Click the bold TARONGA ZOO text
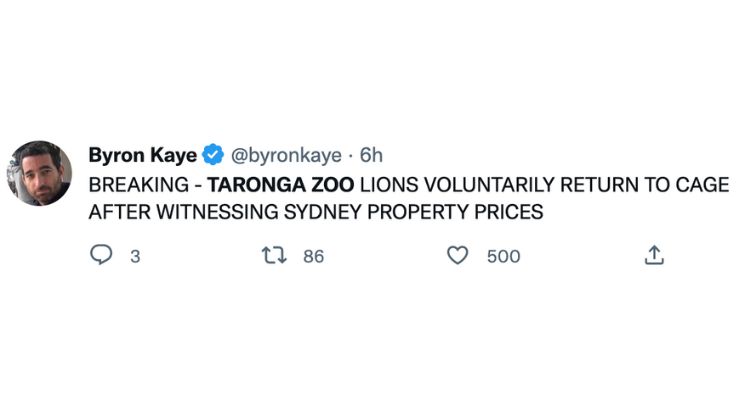The image size is (730, 411). (x=281, y=185)
